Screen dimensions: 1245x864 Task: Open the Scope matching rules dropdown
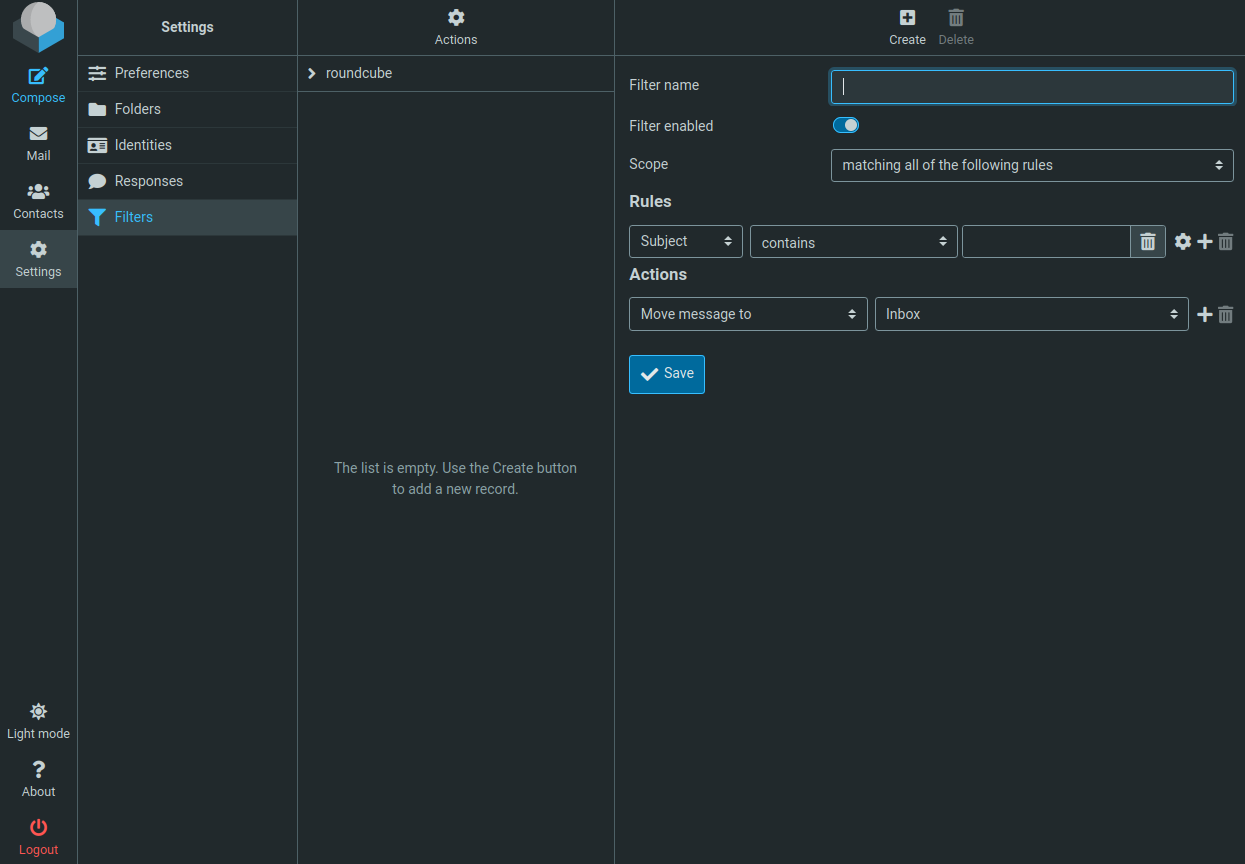tap(1031, 165)
